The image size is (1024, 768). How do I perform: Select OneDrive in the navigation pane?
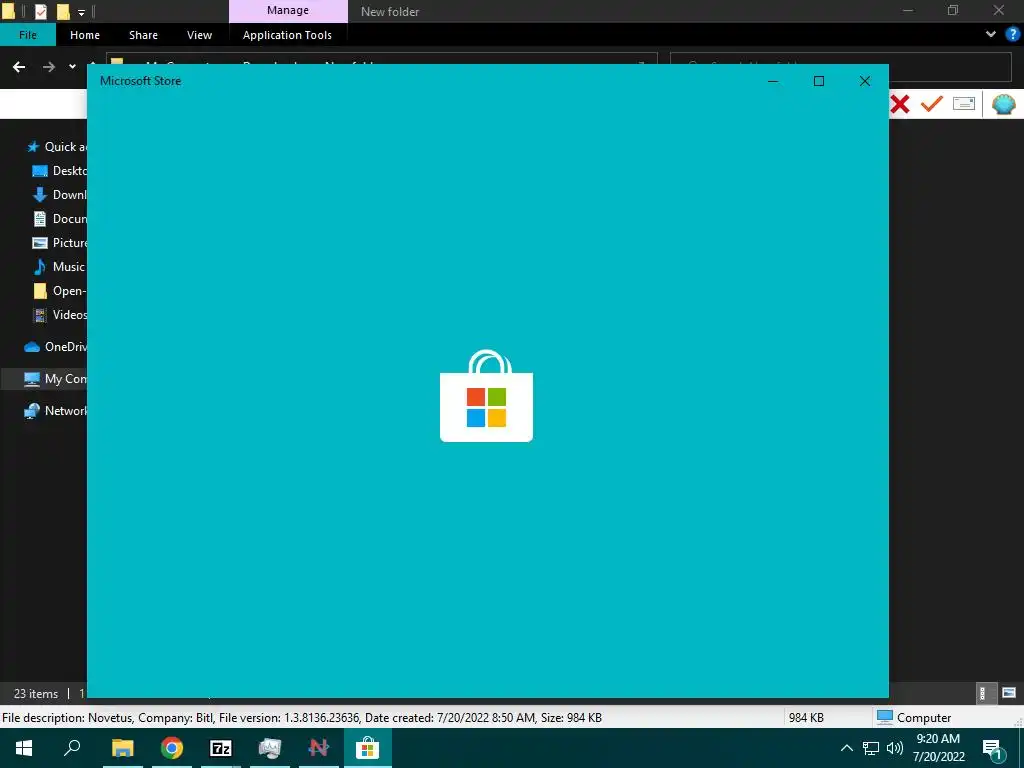point(56,347)
